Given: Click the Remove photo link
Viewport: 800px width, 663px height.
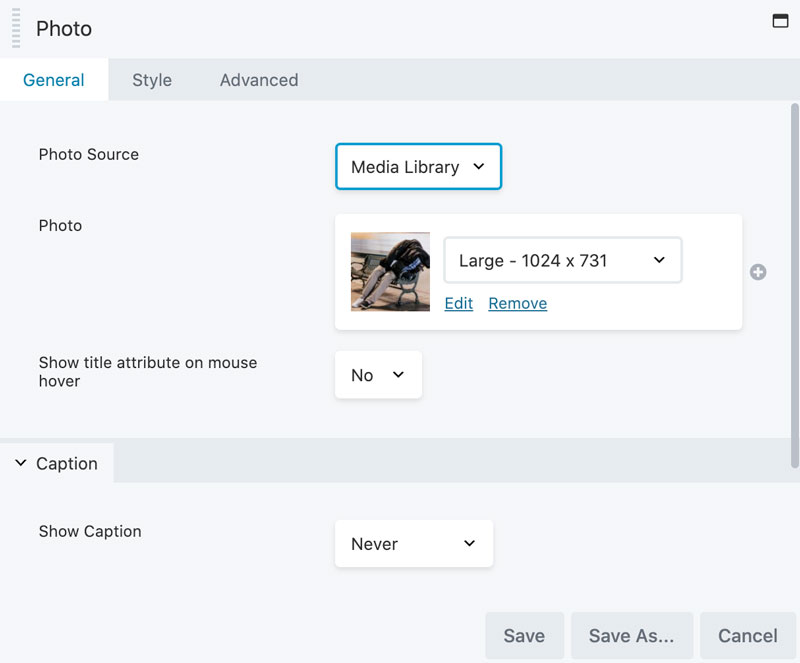Looking at the screenshot, I should [x=517, y=303].
